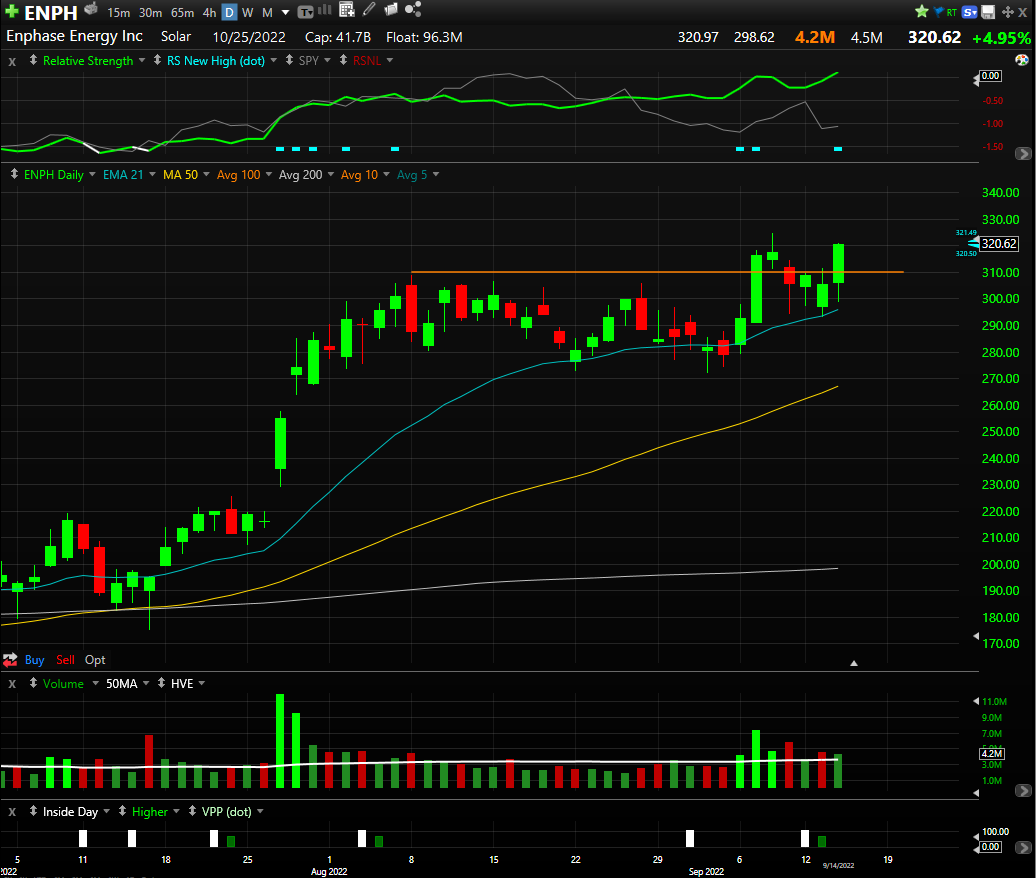
Task: Switch to the W weekly timeframe
Action: [247, 13]
